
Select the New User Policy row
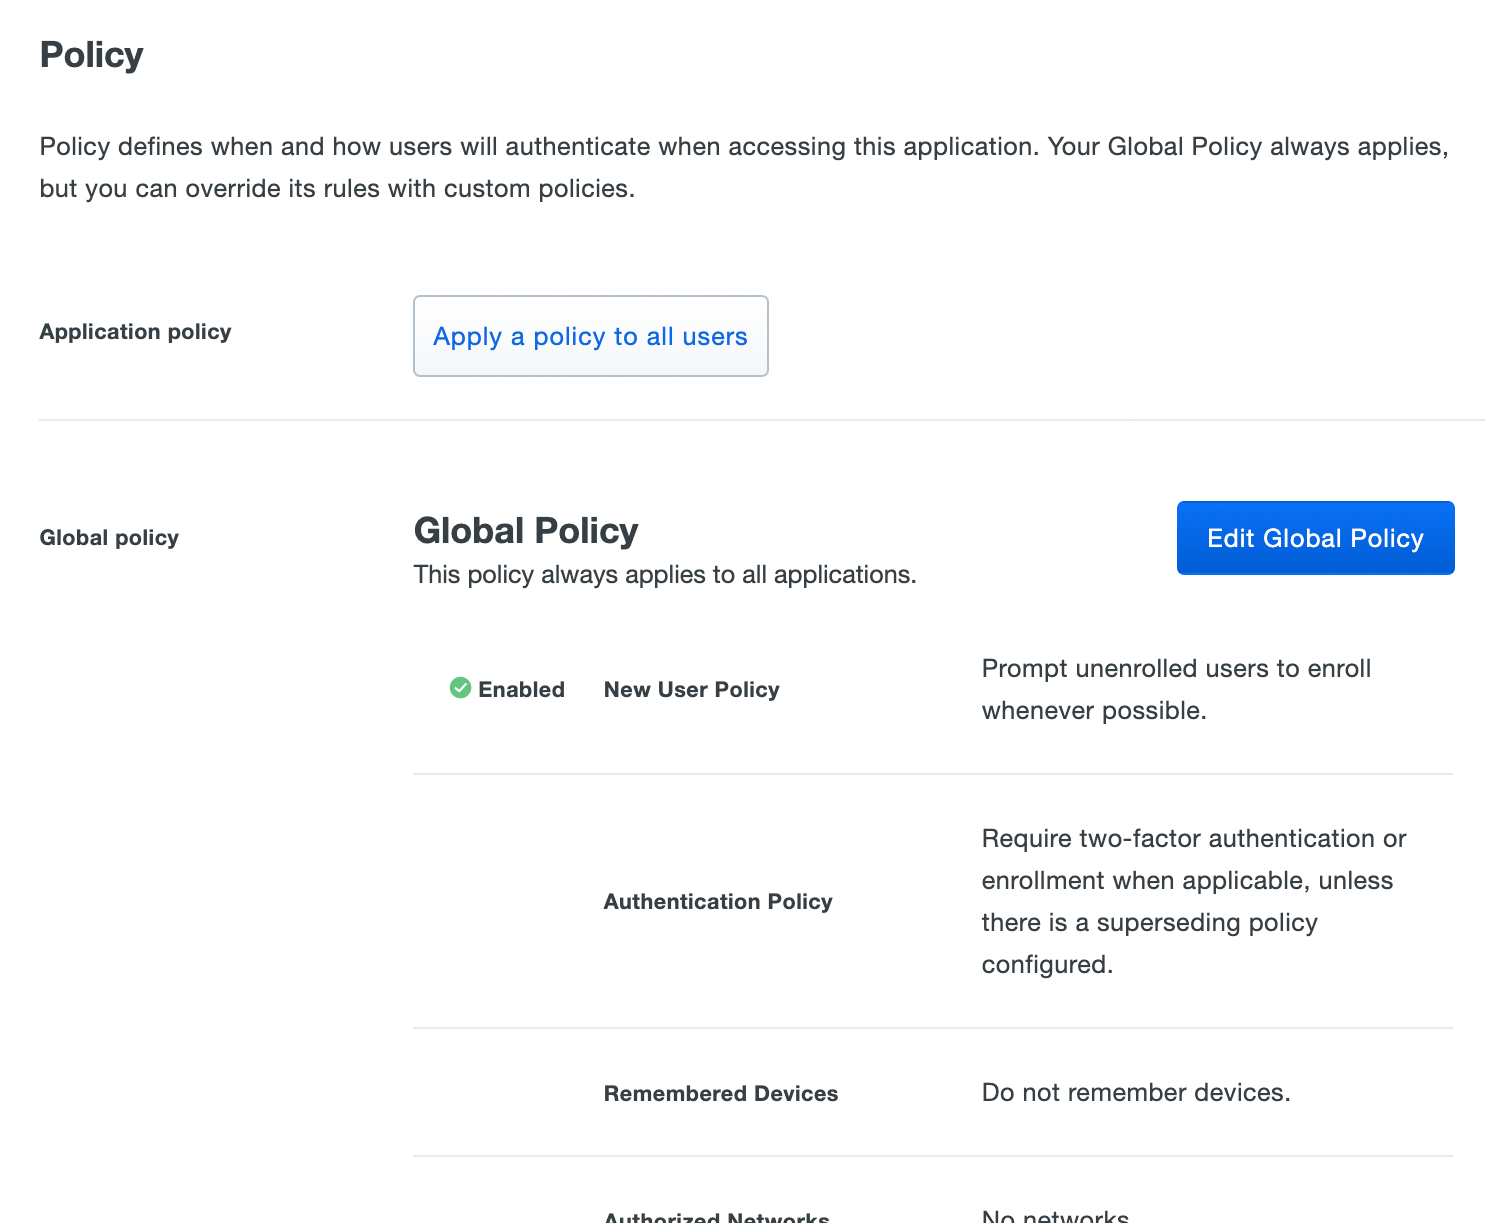pos(691,689)
